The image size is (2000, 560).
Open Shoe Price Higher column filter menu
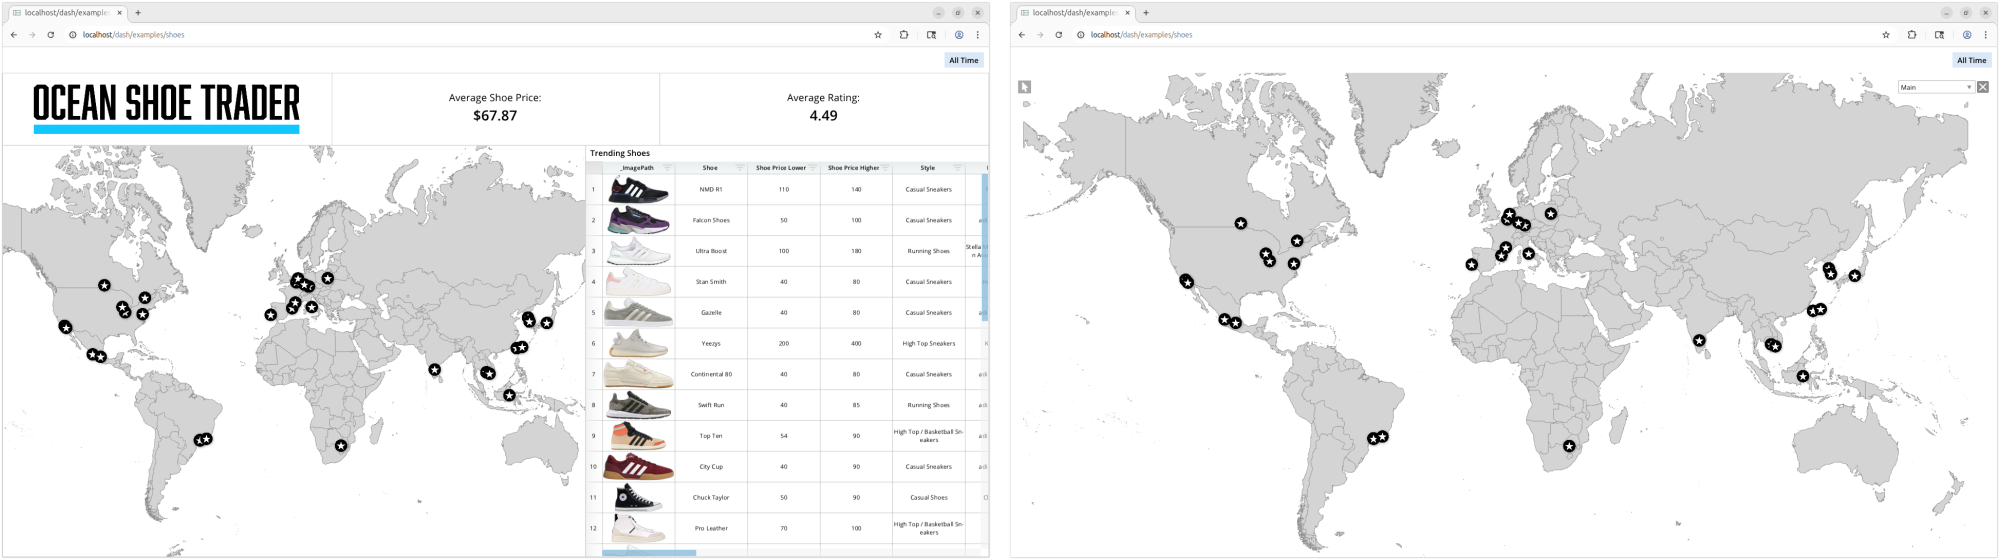[x=885, y=168]
